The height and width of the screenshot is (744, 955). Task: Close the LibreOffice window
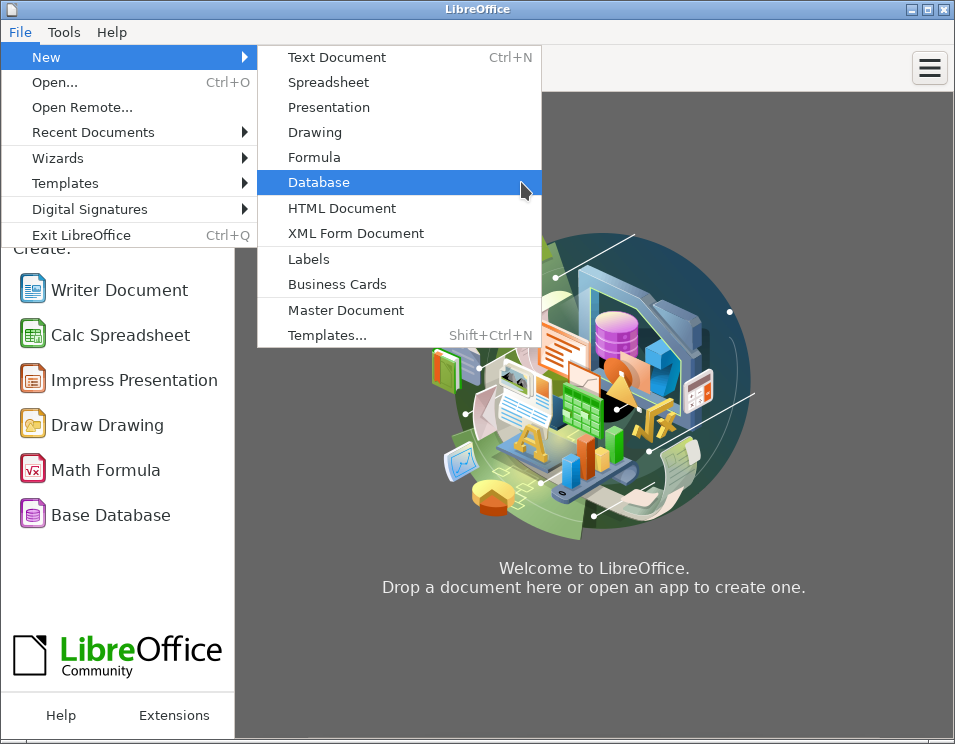coord(943,10)
